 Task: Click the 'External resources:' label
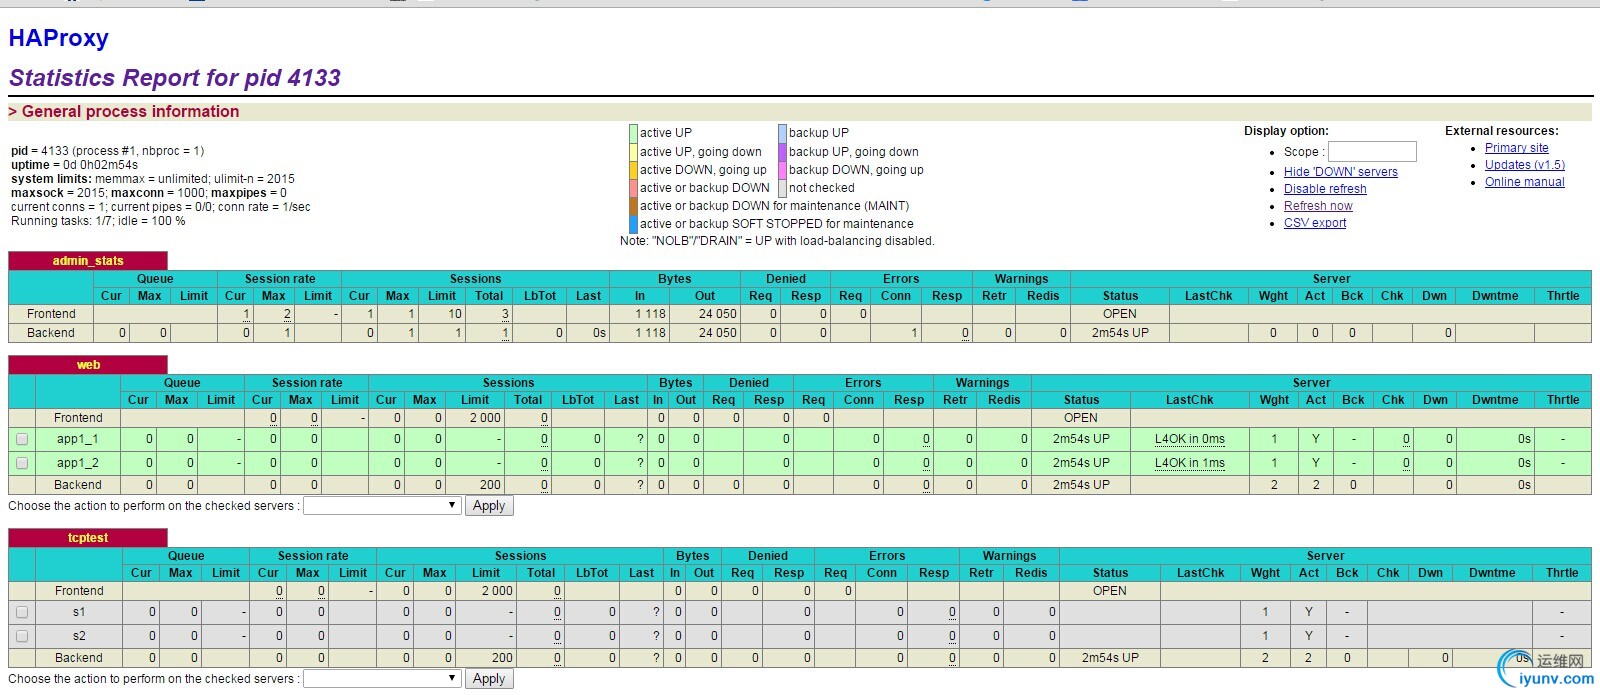(1502, 131)
